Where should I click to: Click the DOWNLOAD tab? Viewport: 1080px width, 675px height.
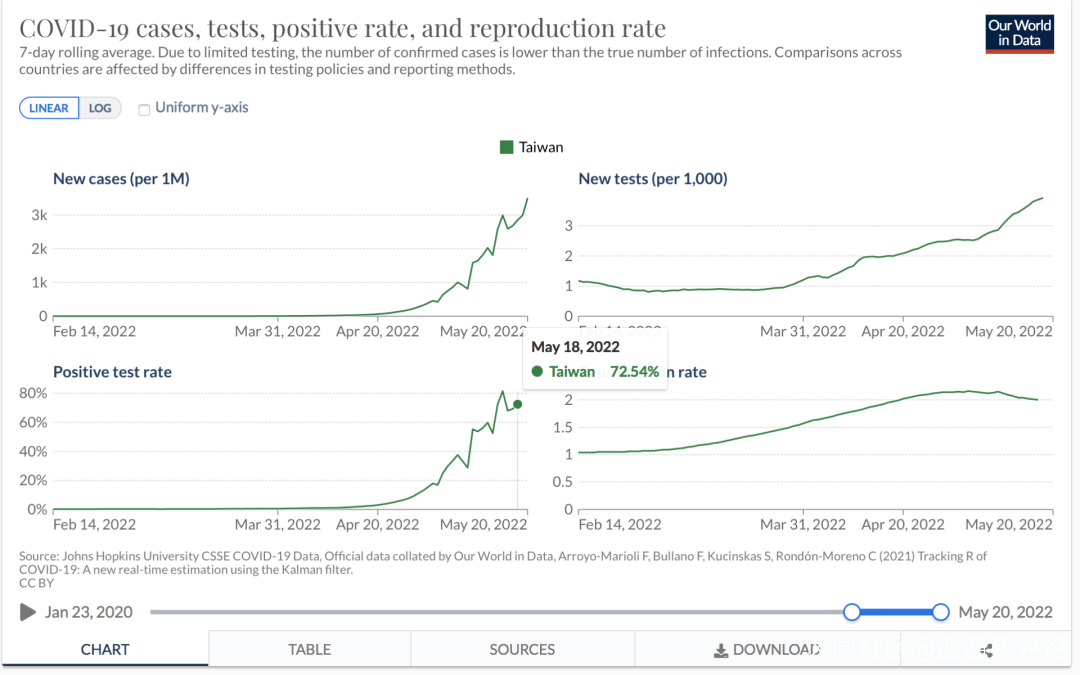click(767, 649)
